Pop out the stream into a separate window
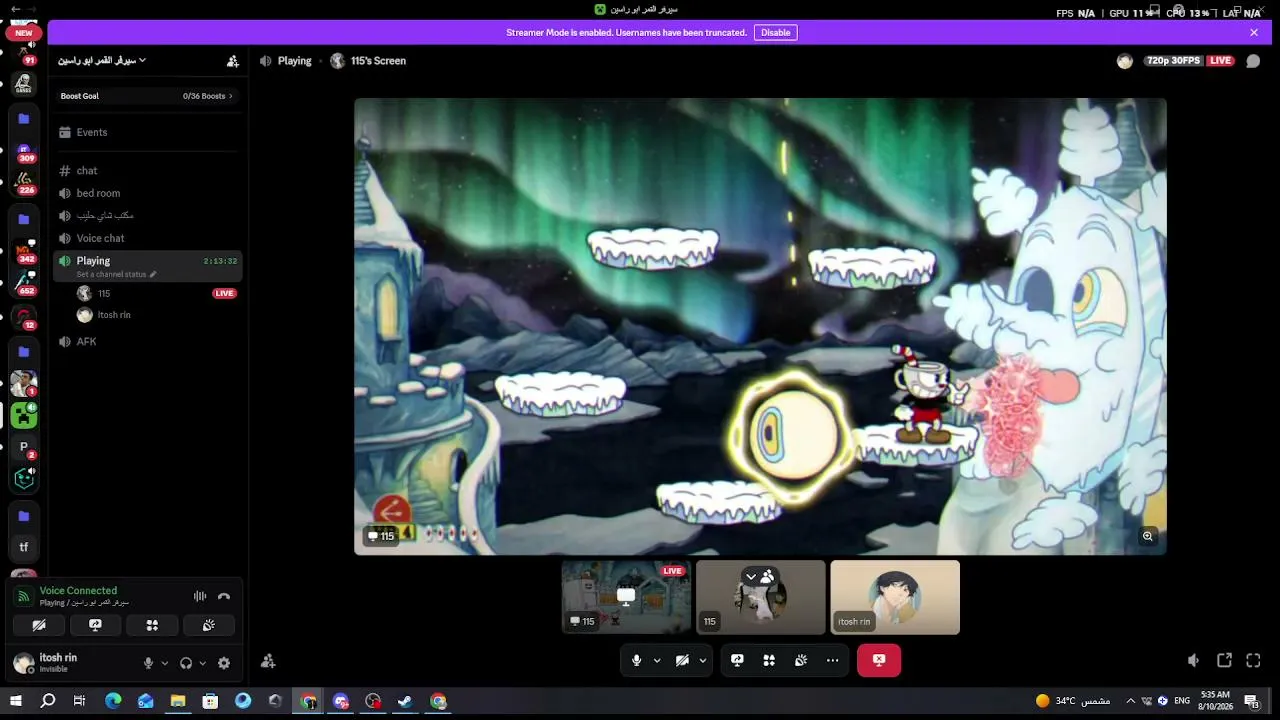The image size is (1280, 720). 1224,661
